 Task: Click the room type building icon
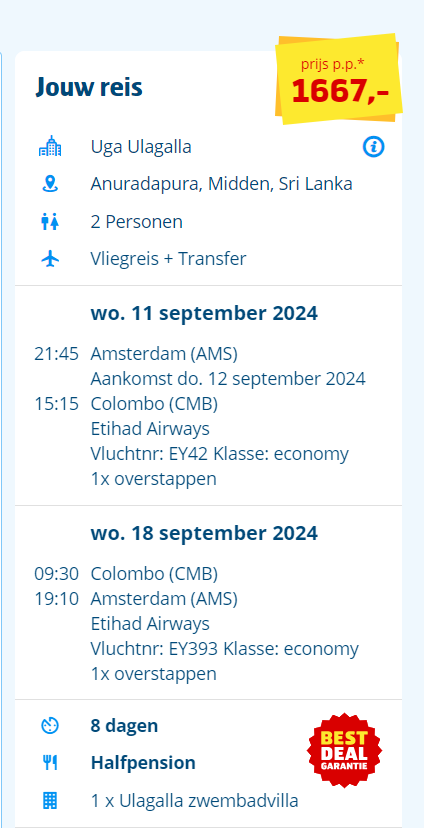50,801
